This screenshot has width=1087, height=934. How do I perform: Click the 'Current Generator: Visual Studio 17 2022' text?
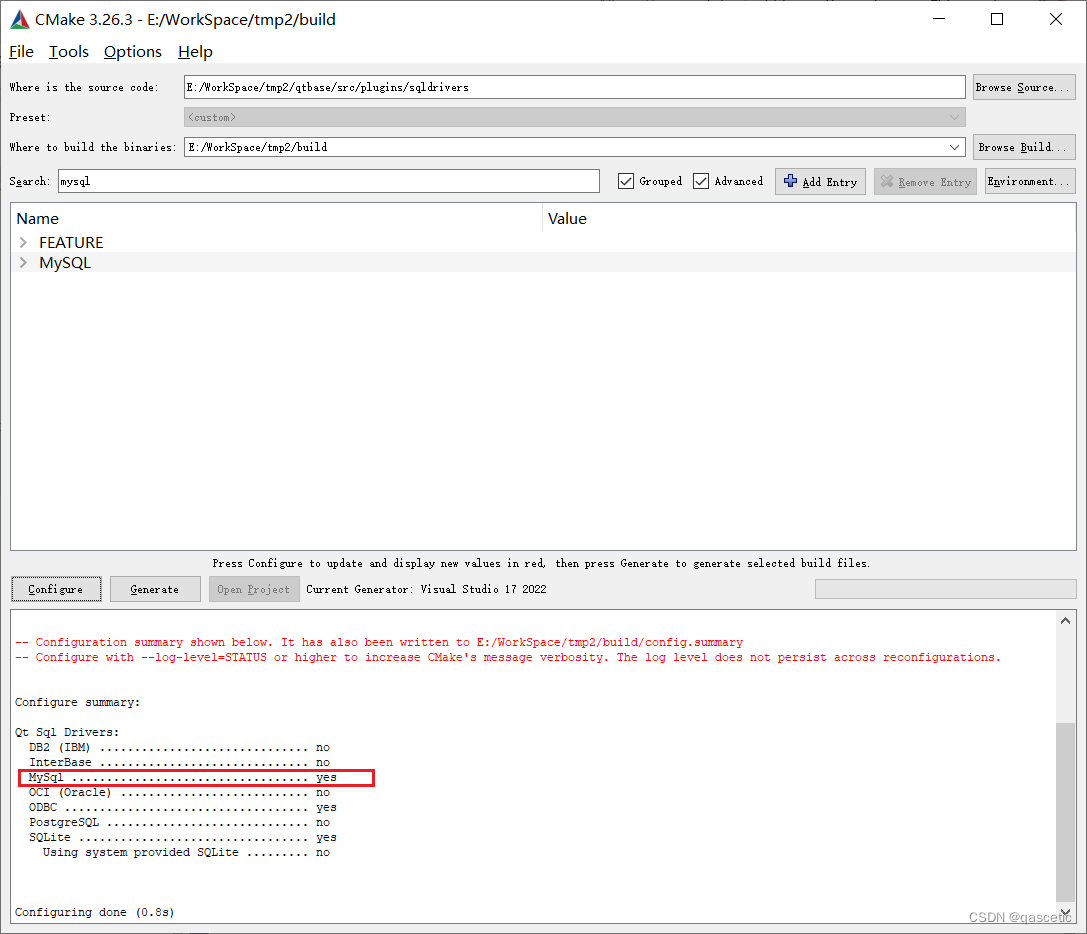426,589
